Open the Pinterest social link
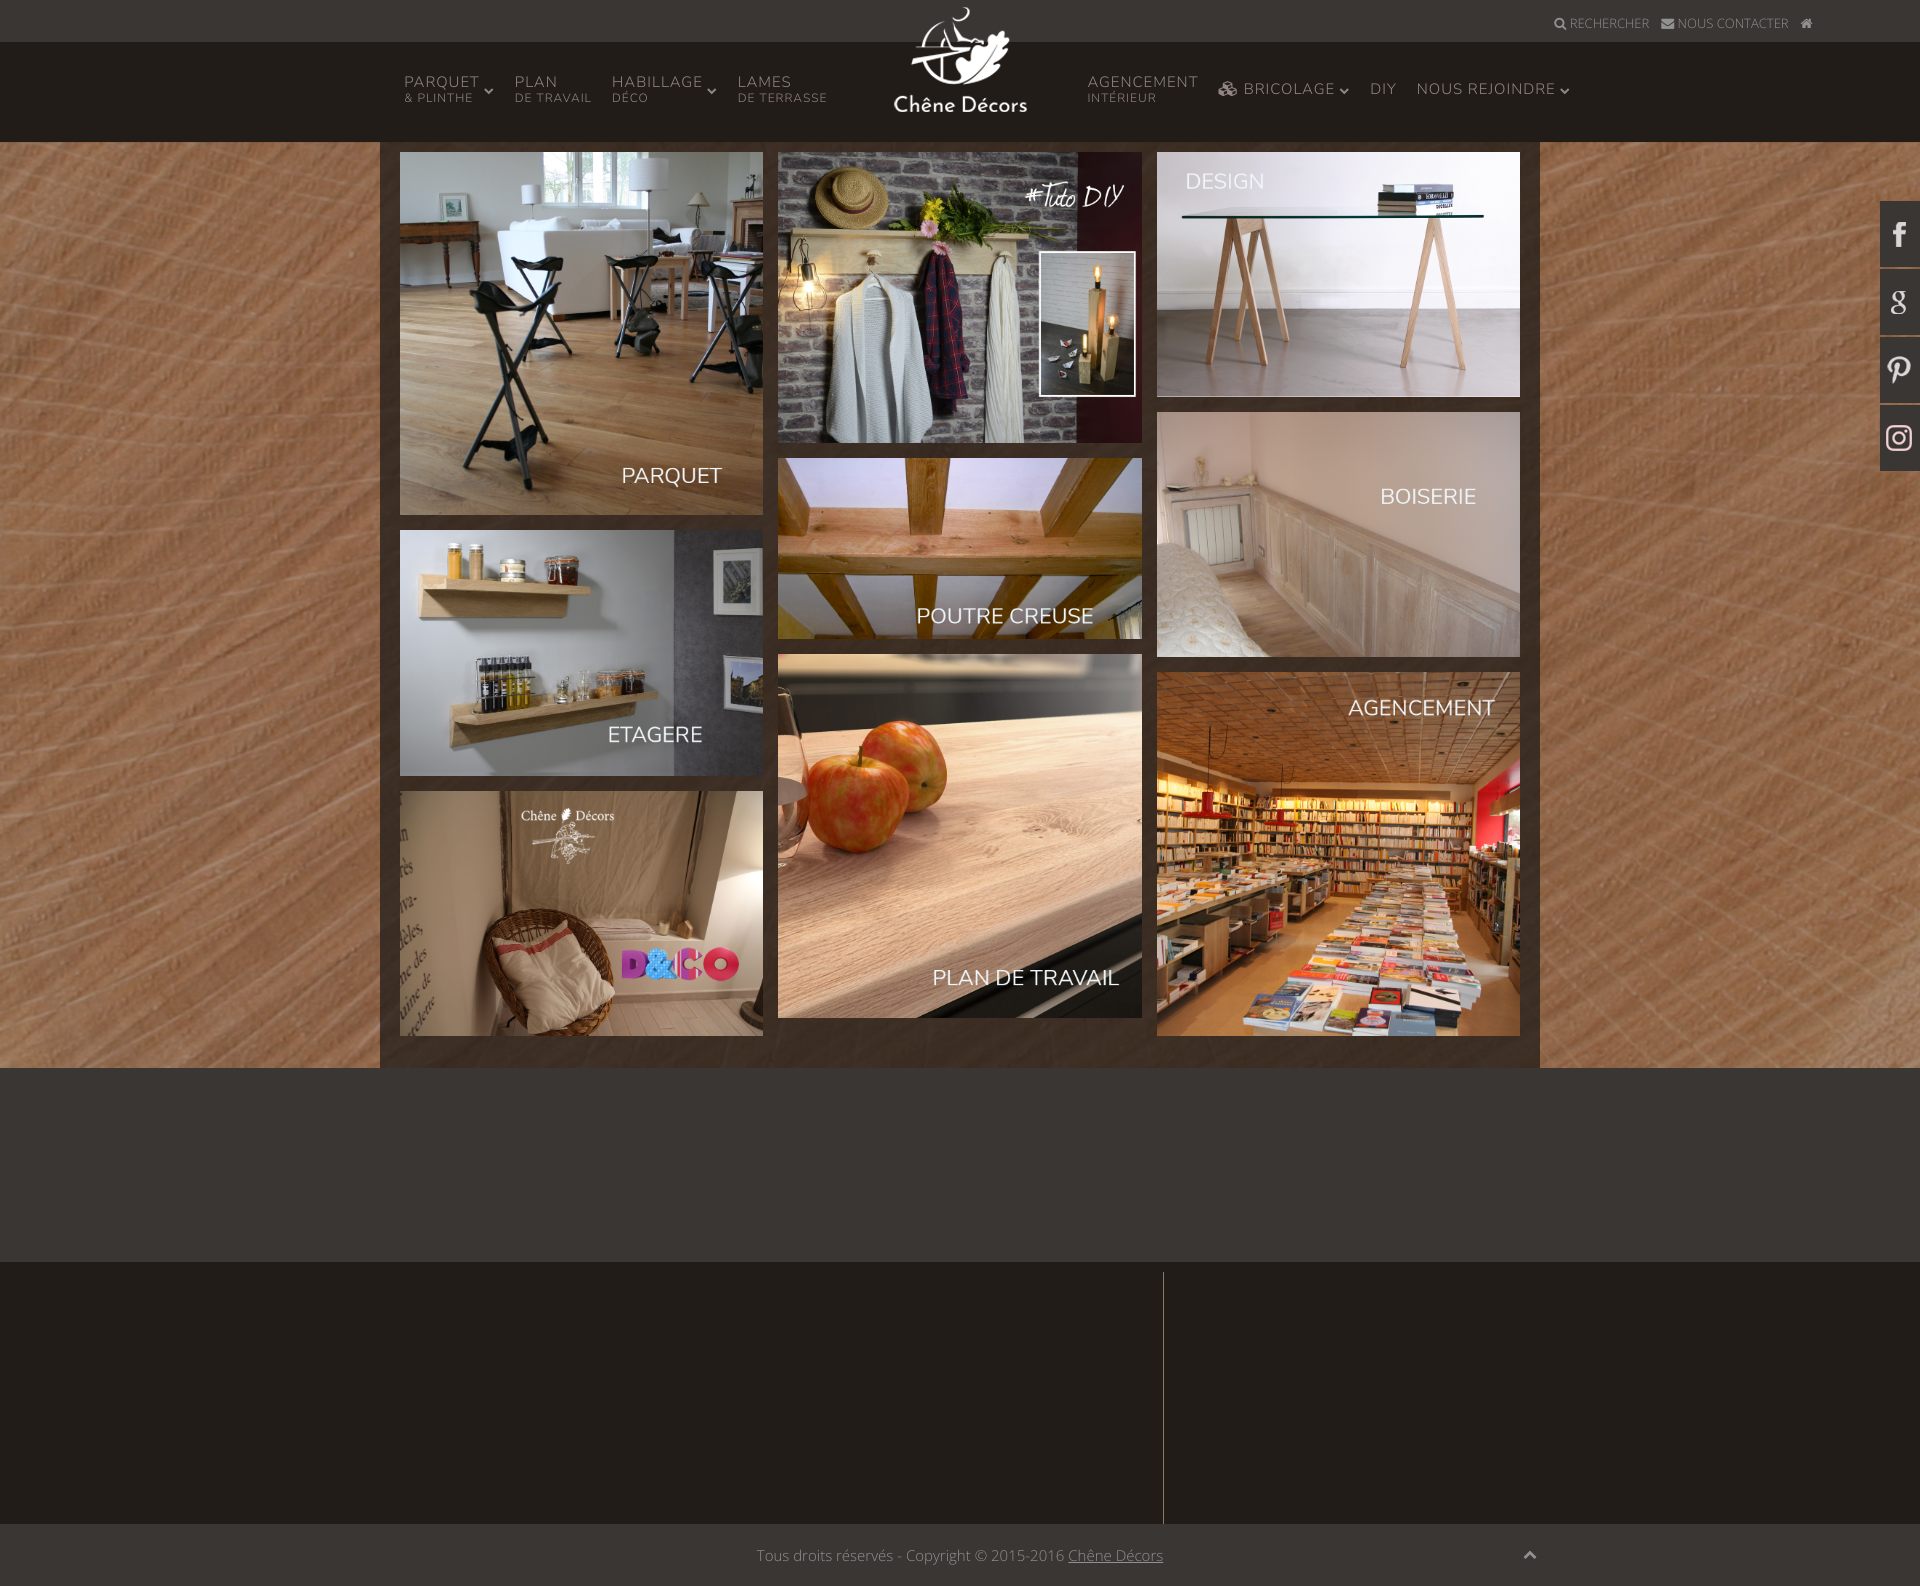Image resolution: width=1920 pixels, height=1586 pixels. 1899,370
